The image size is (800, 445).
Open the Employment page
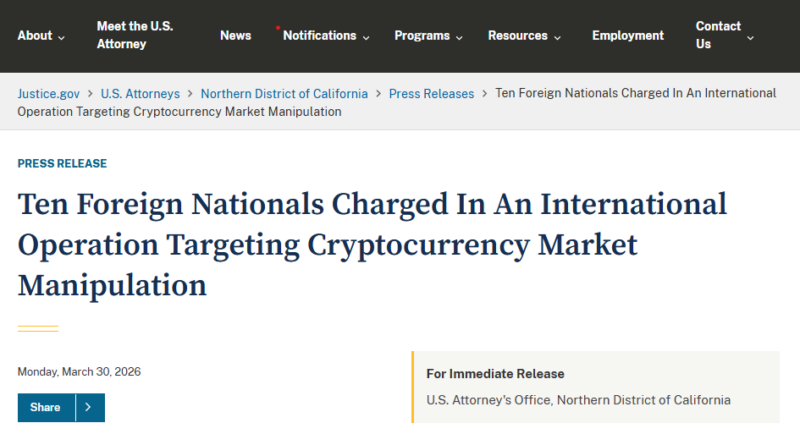tap(627, 35)
